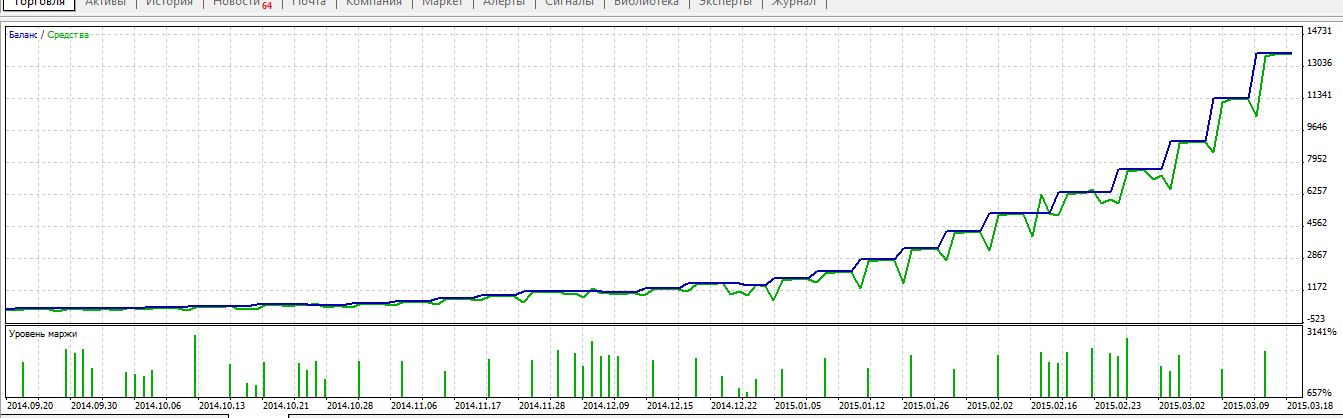This screenshot has height=418, width=1343.
Task: Click the 2014.12.15 date label
Action: click(669, 406)
